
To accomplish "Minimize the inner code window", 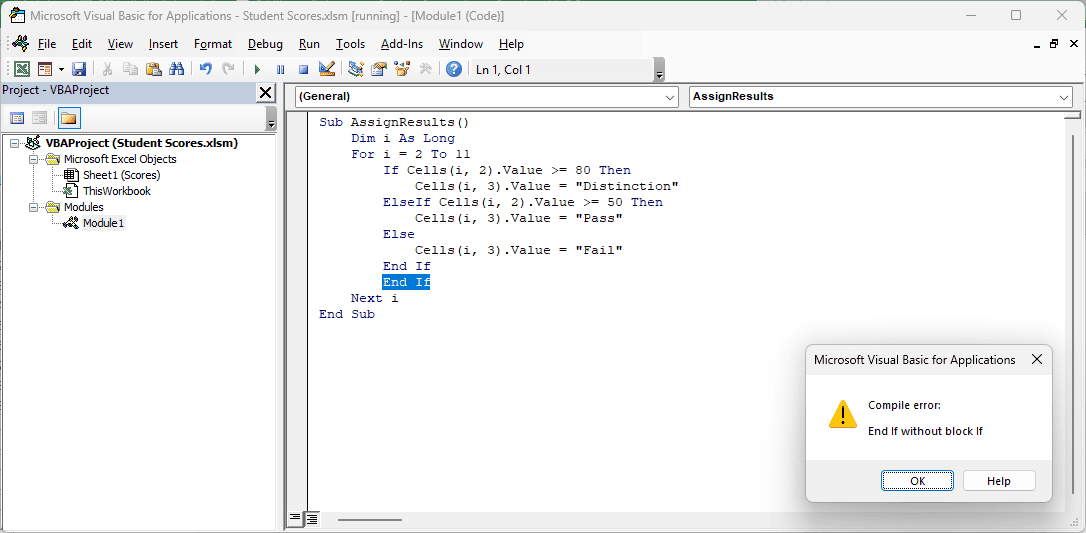I will [x=1037, y=45].
